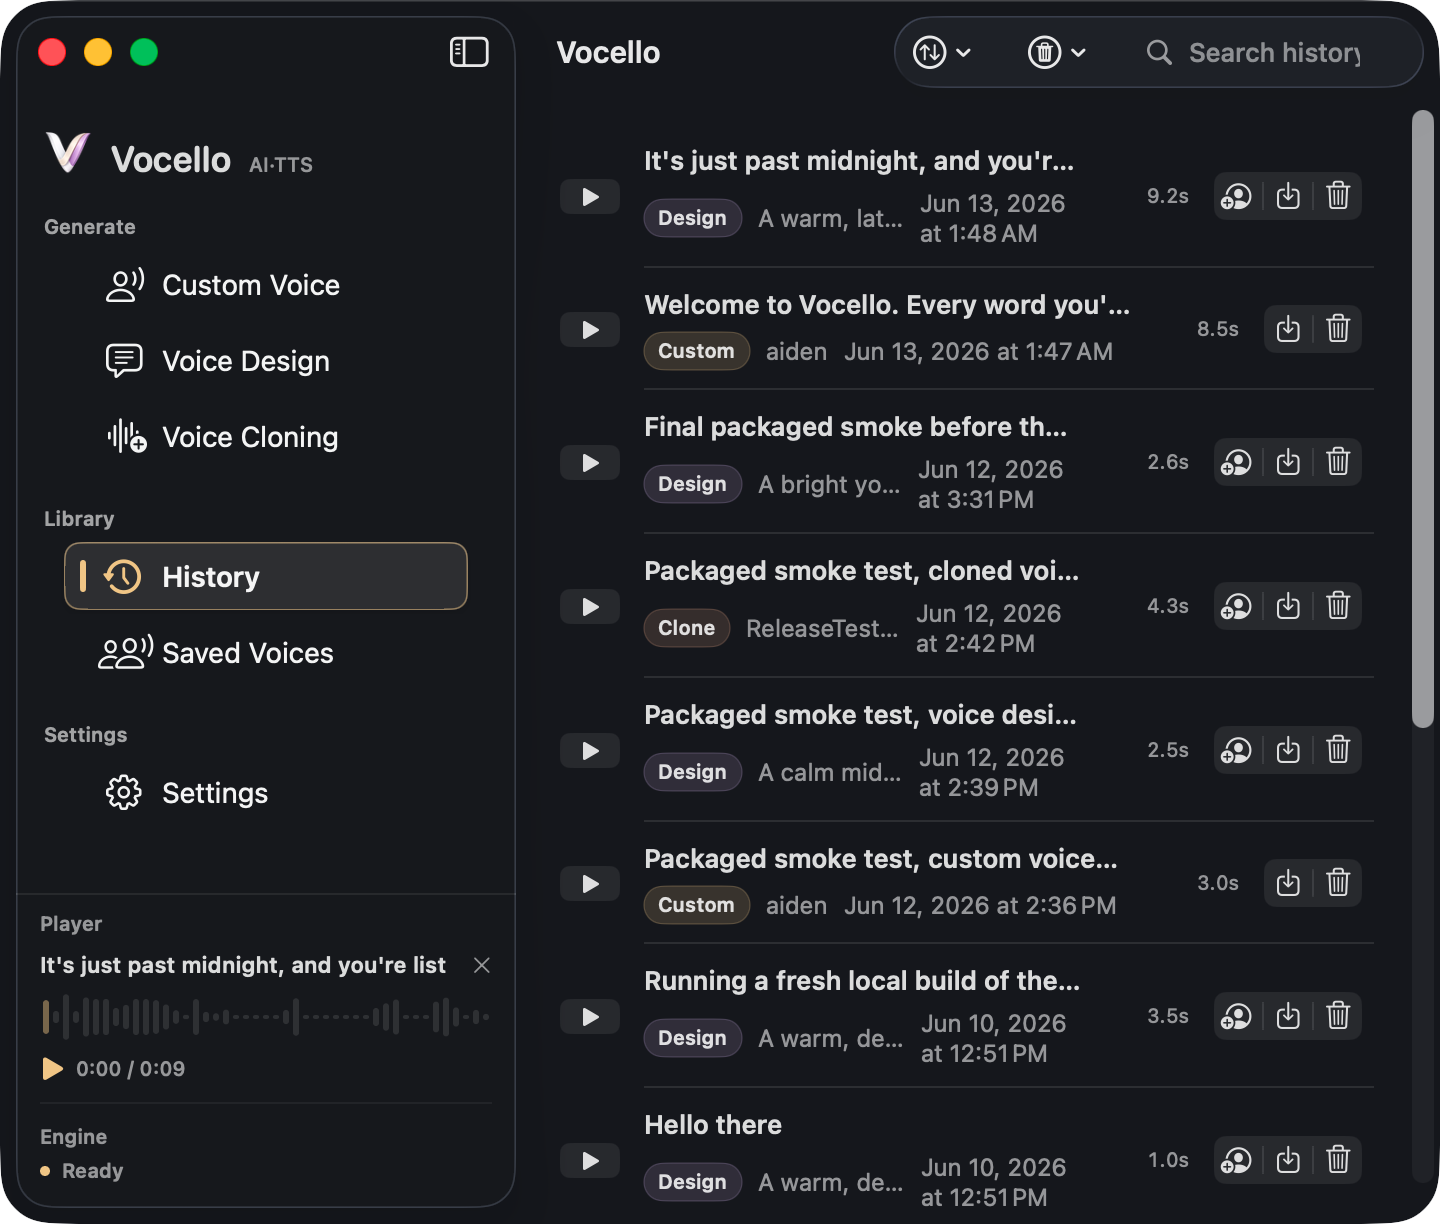Open the sort order dropdown
Screen dimensions: 1440x1224
point(942,52)
